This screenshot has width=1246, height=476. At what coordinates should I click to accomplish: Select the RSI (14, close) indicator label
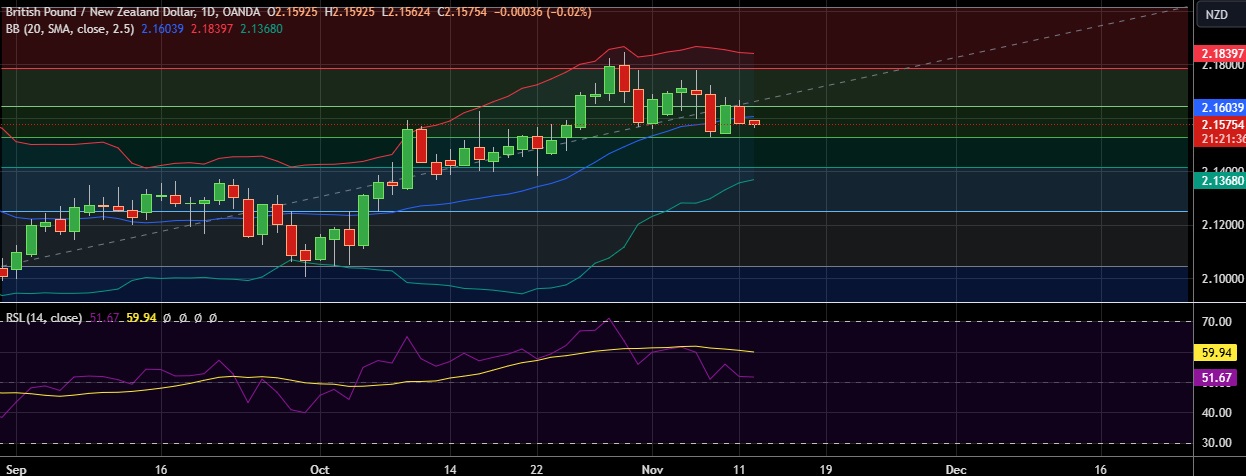tap(45, 318)
